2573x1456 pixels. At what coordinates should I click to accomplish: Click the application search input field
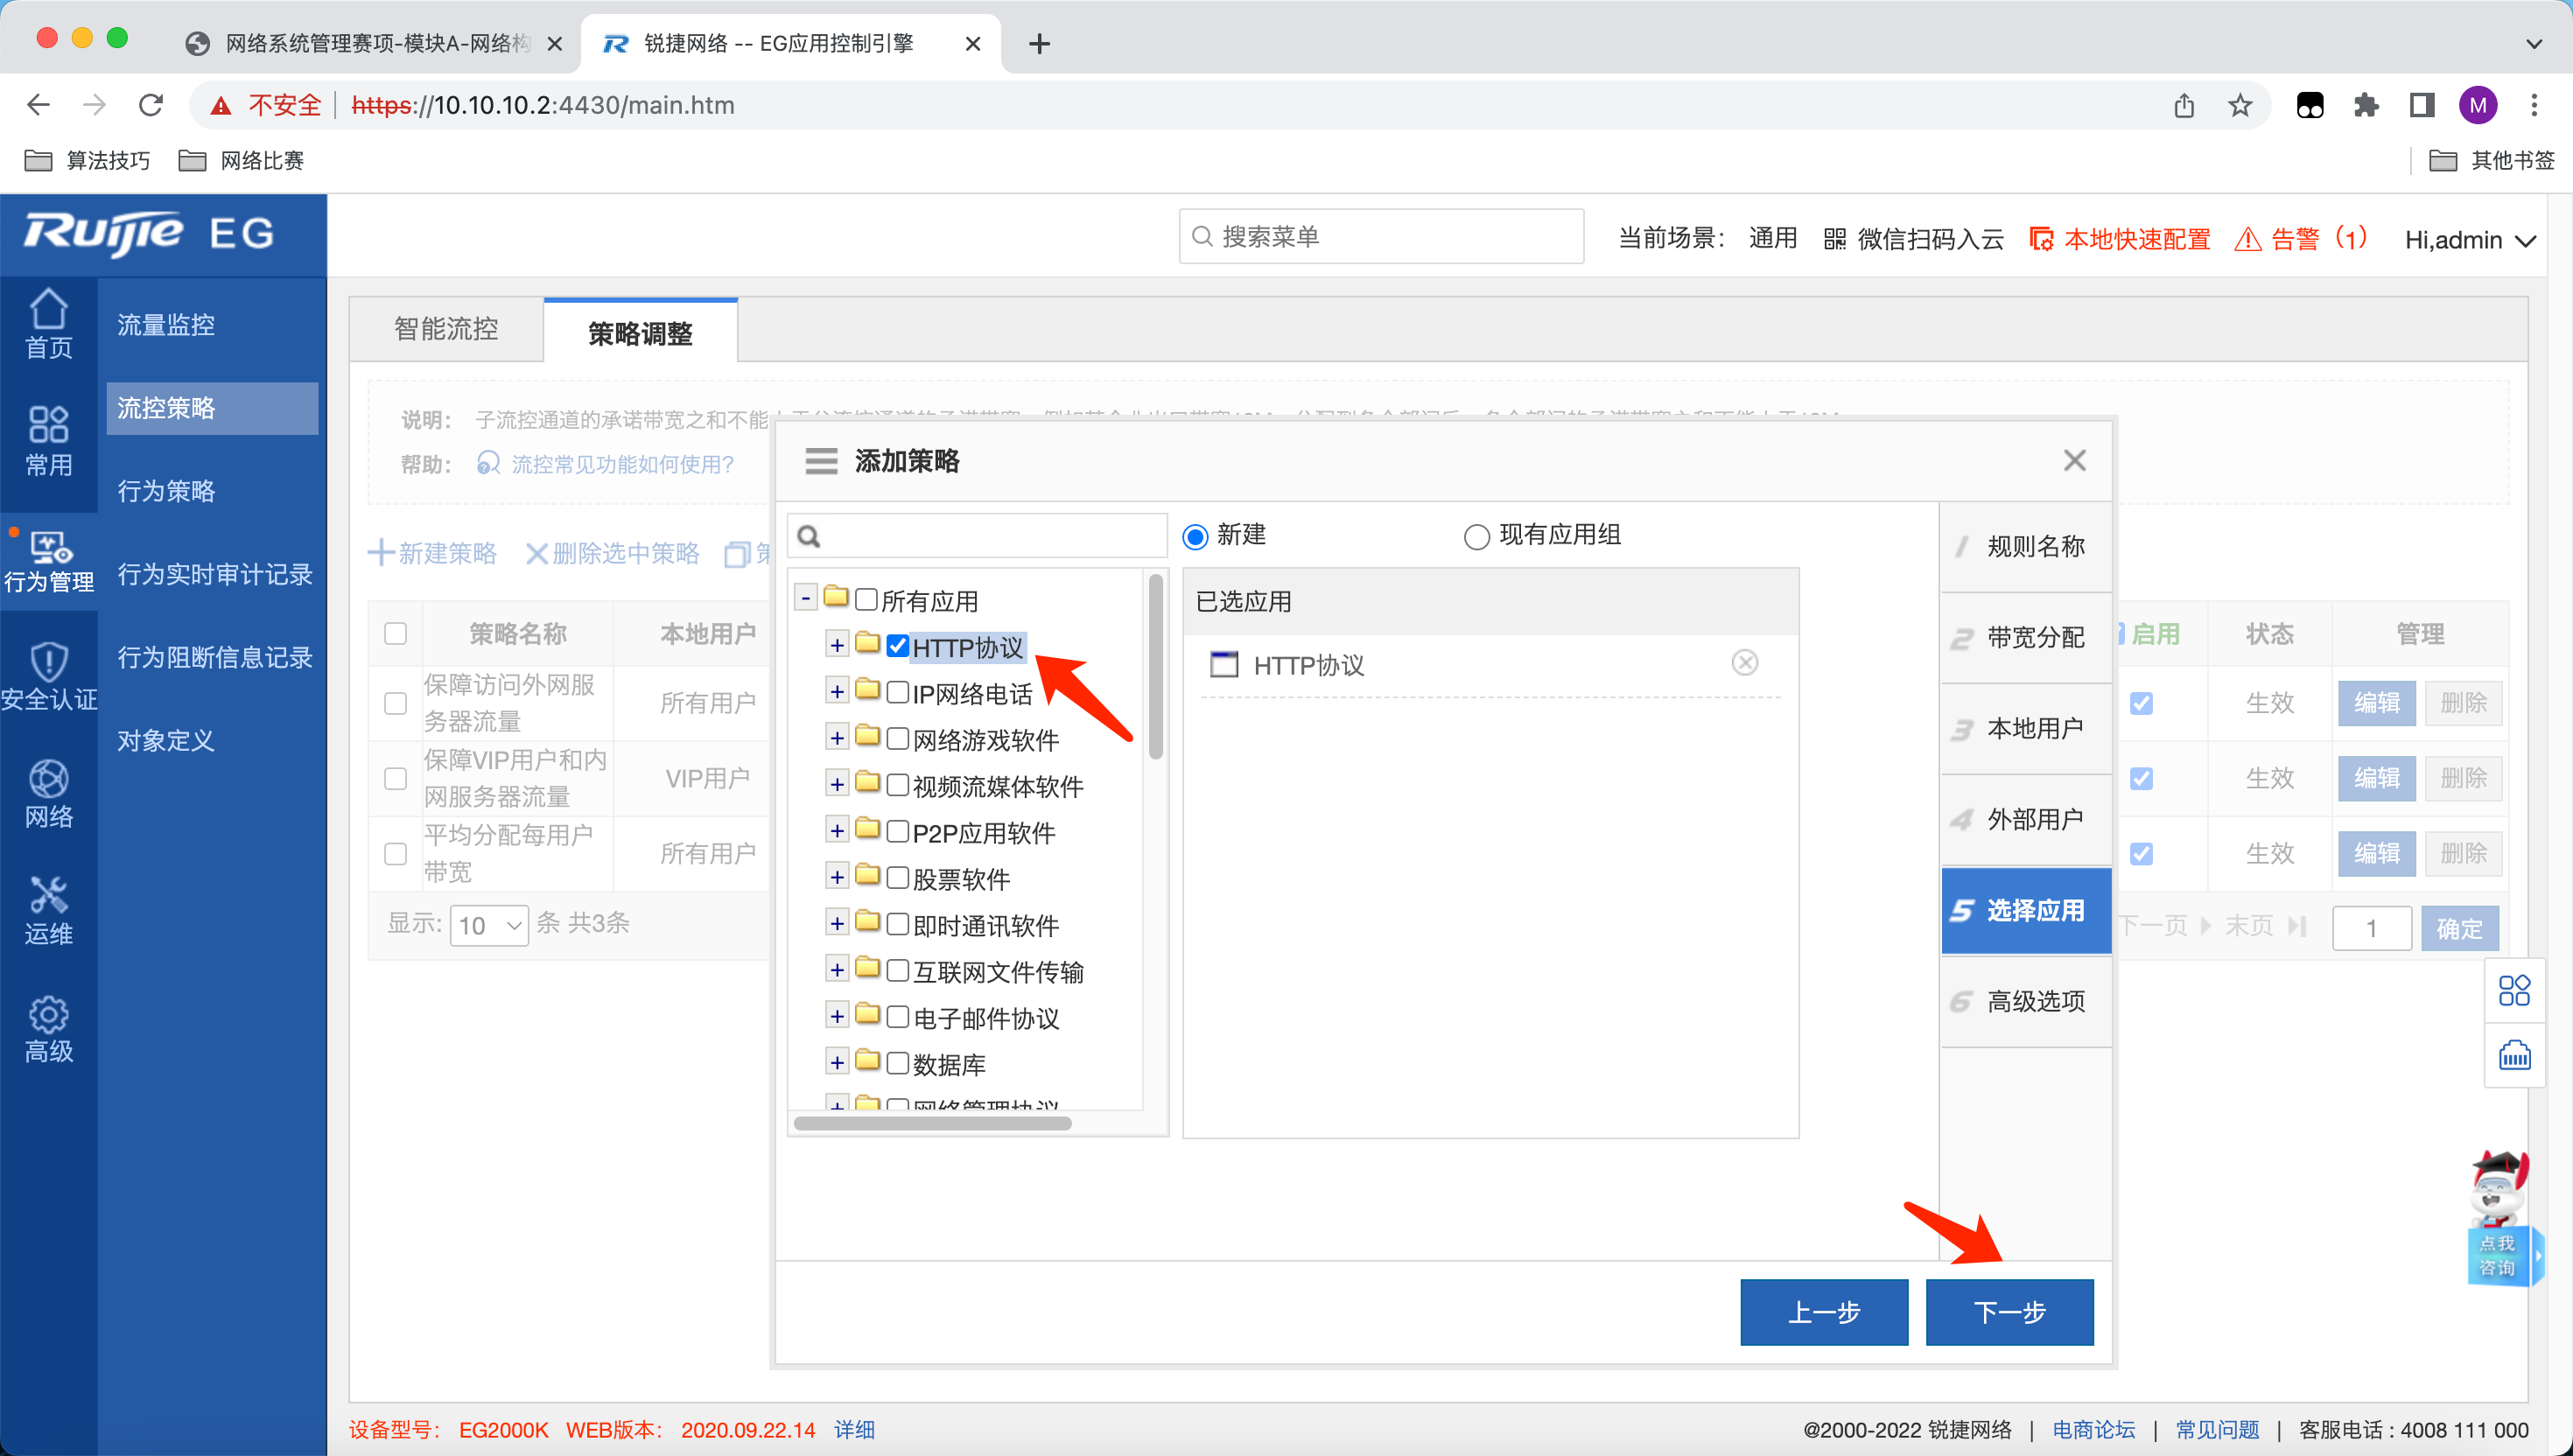(990, 537)
